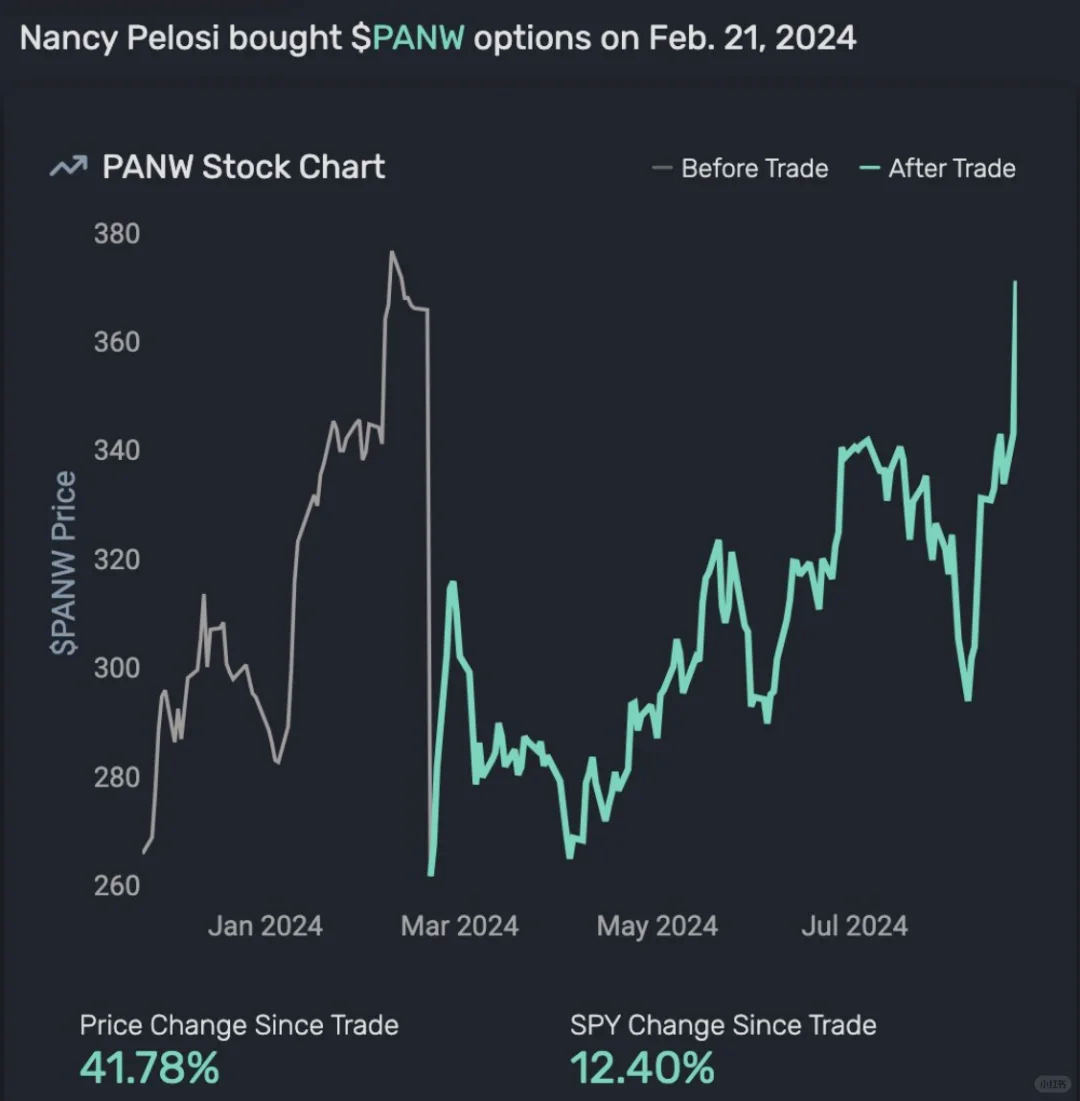
Task: Click the Price Change Since Trade label
Action: pyautogui.click(x=239, y=1025)
